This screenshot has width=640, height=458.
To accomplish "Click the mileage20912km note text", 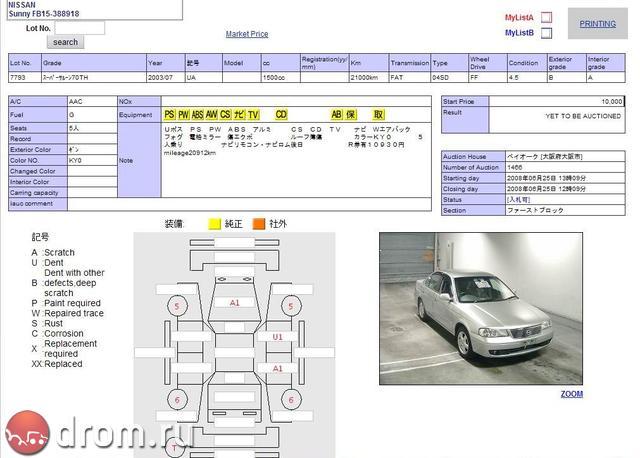I will pos(190,153).
